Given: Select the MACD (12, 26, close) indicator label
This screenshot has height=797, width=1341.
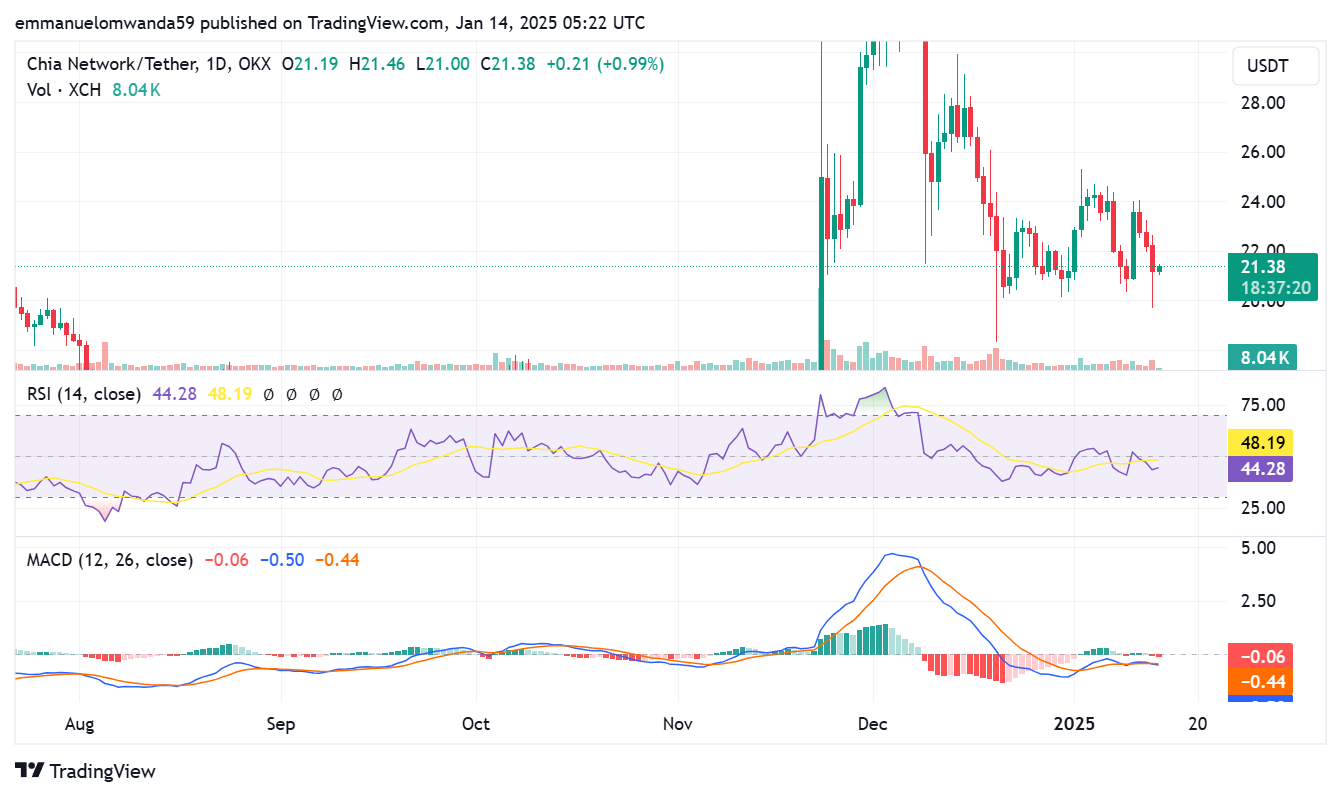Looking at the screenshot, I should pyautogui.click(x=109, y=560).
